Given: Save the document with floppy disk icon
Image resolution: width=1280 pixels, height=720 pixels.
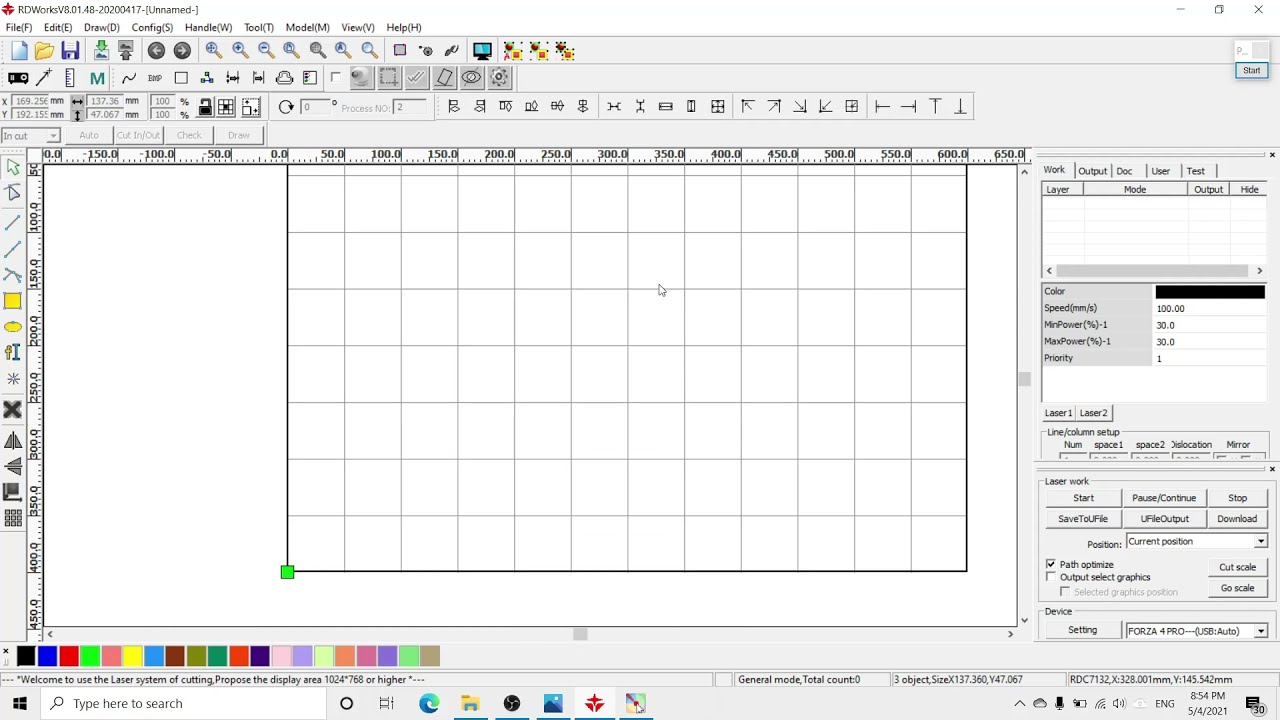Looking at the screenshot, I should click(70, 51).
